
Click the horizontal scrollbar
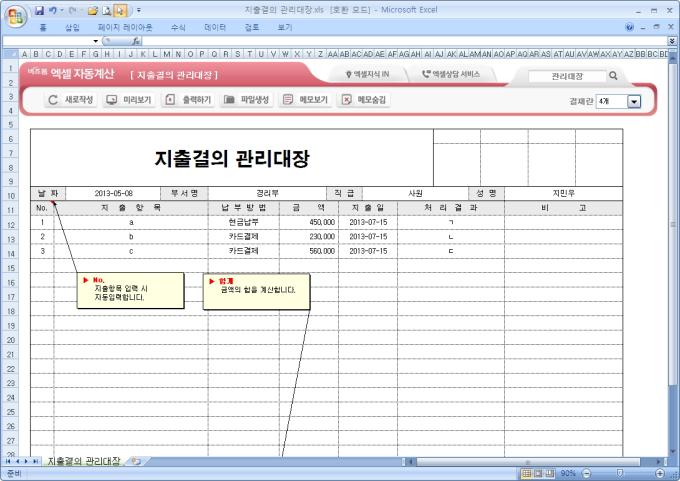click(527, 461)
